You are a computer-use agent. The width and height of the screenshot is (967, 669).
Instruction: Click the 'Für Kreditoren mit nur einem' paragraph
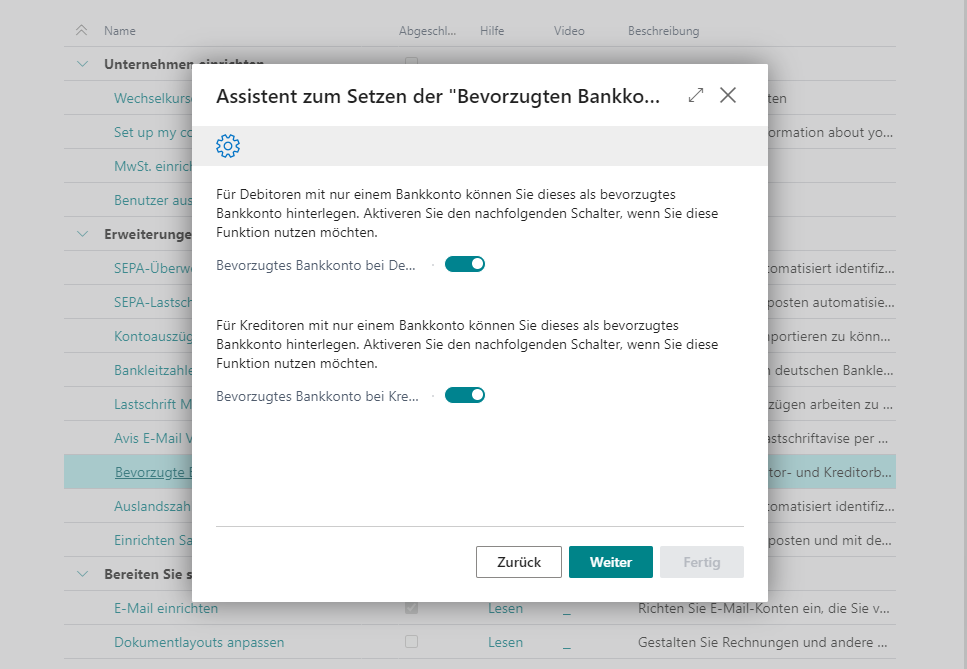[467, 344]
